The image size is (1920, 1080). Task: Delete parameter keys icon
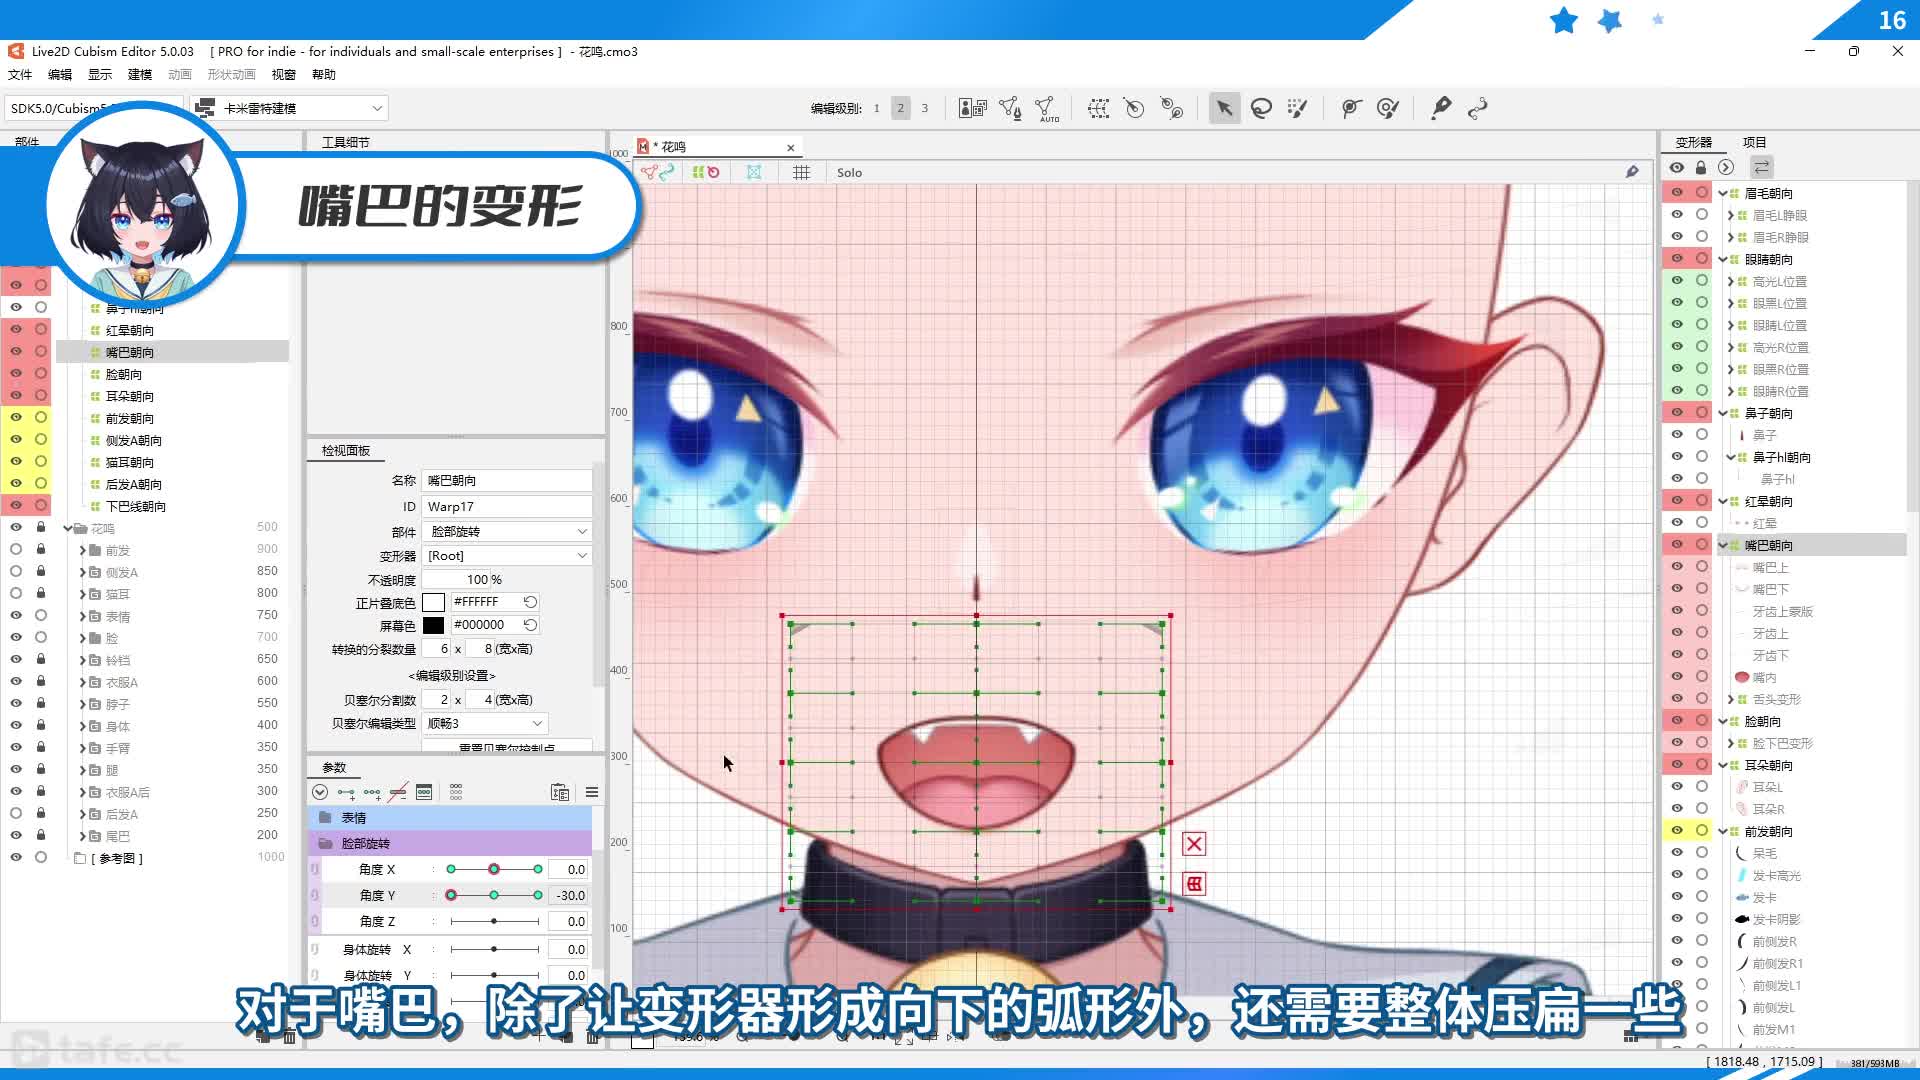click(x=398, y=792)
